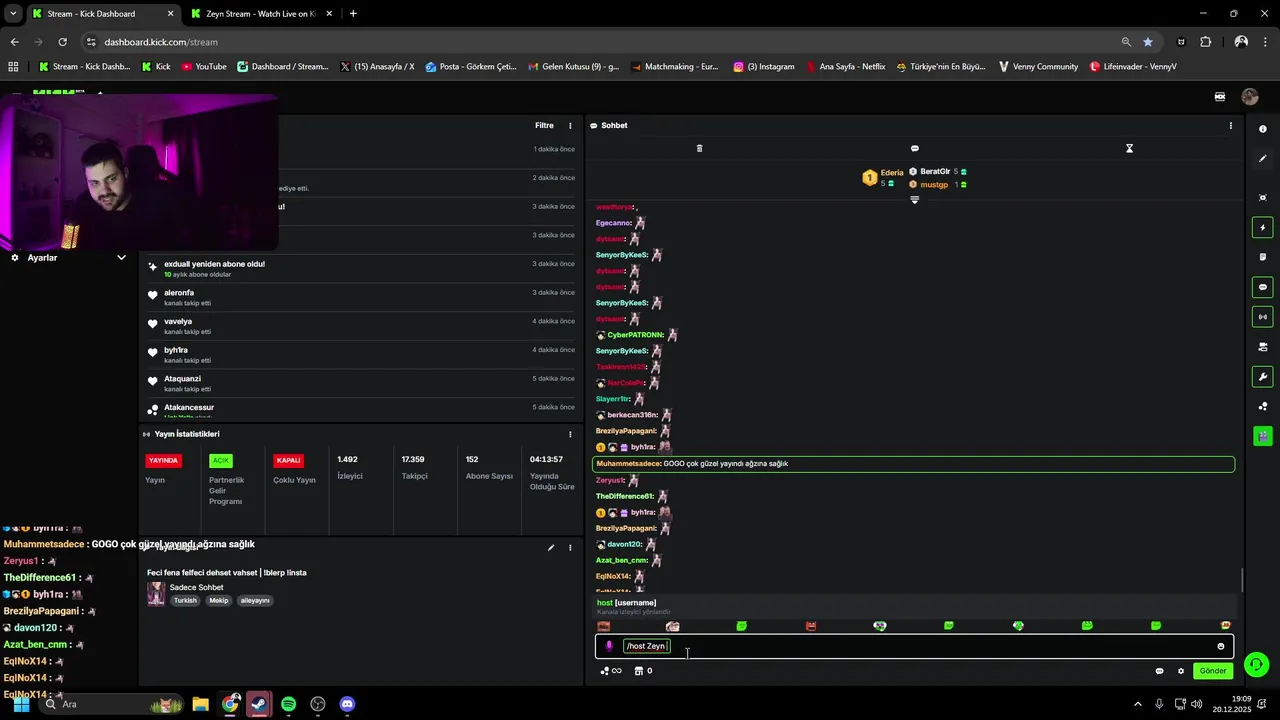
Task: Toggle the broadcast signal panel in right sidebar
Action: tap(1263, 317)
